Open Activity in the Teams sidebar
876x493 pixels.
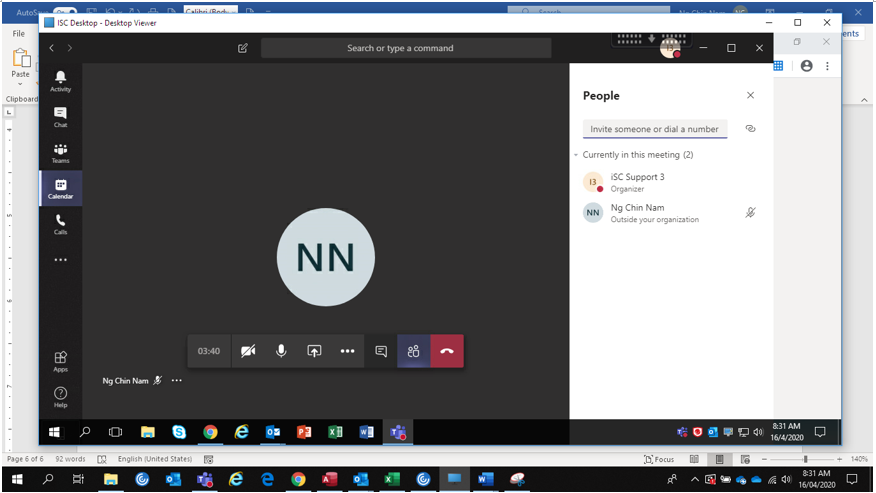coord(60,81)
